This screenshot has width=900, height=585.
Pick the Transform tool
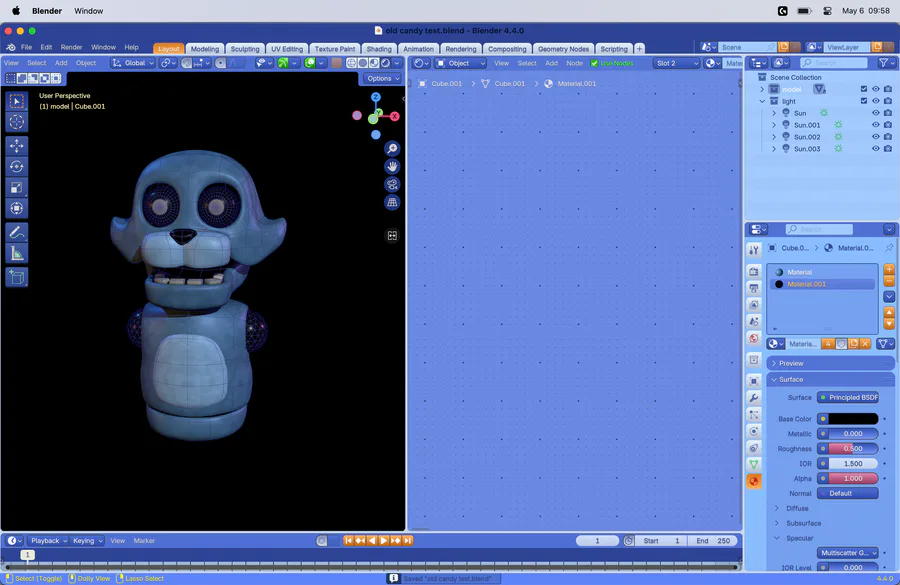16,208
